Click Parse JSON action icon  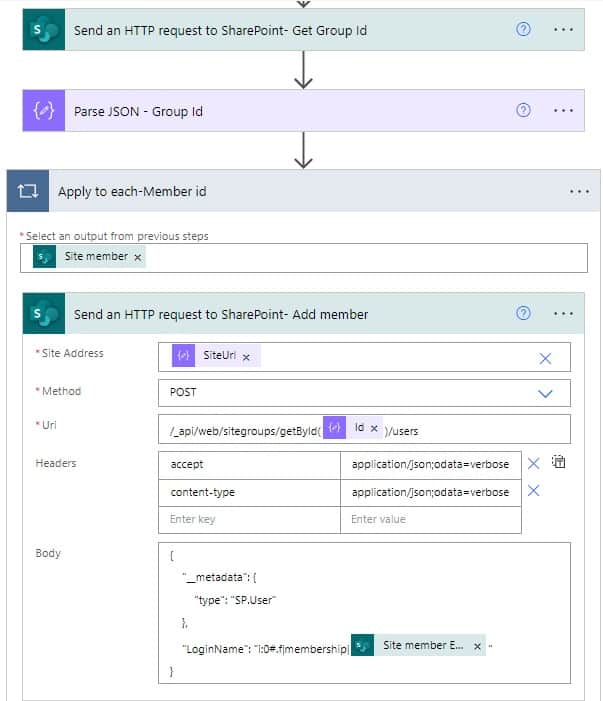click(x=44, y=110)
